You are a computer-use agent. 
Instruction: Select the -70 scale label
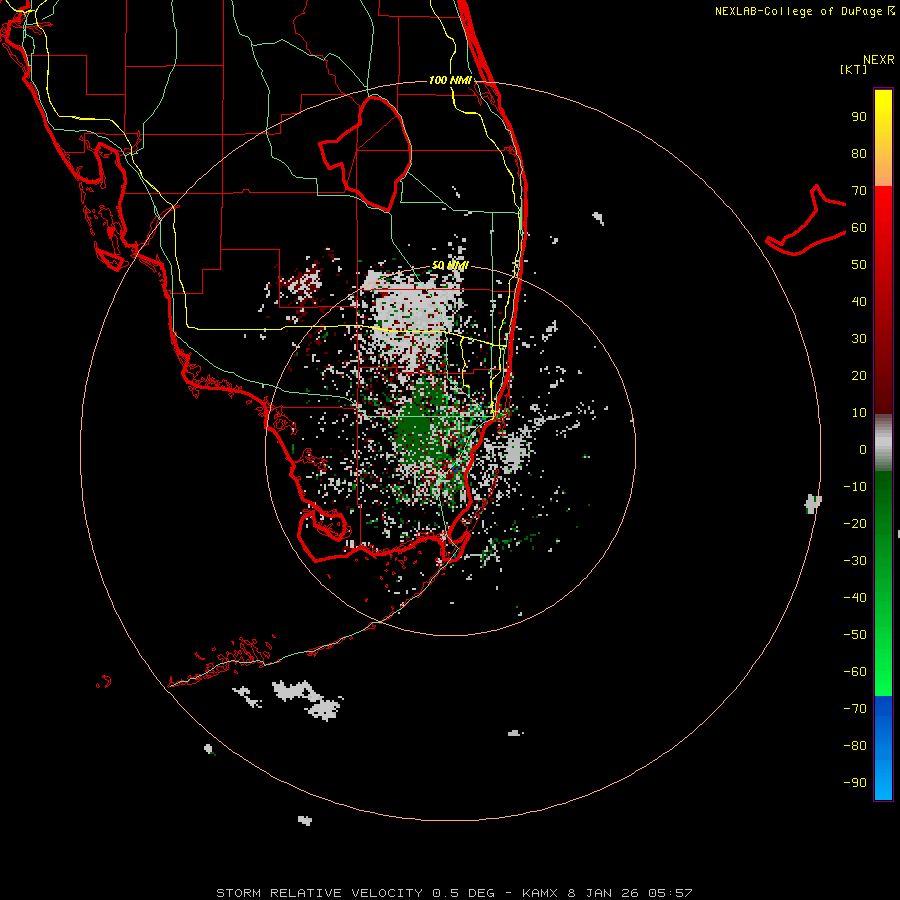pos(855,709)
